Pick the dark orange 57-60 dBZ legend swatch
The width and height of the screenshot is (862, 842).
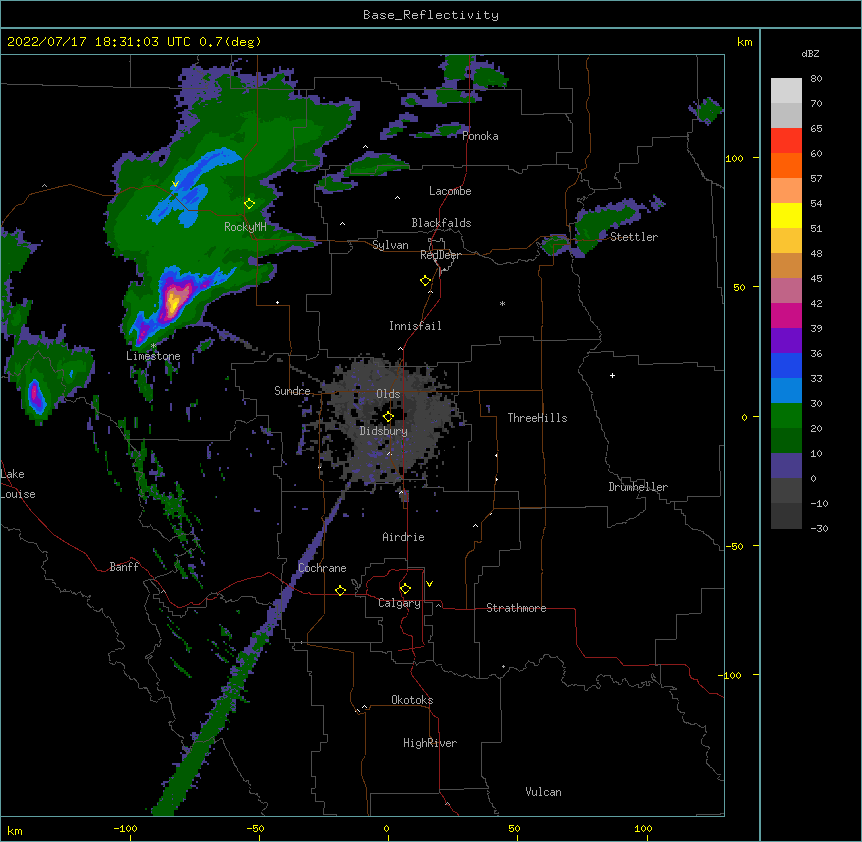point(786,165)
